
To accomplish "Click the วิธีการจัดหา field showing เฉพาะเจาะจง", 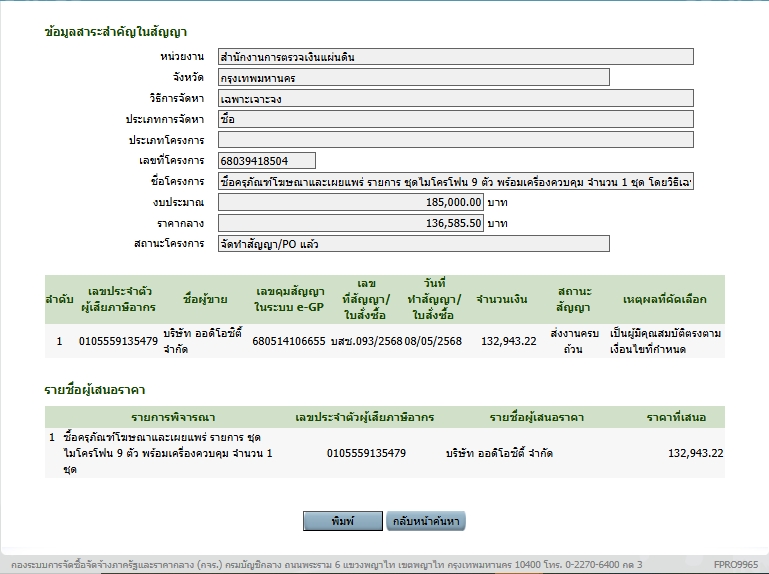I will pyautogui.click(x=455, y=99).
